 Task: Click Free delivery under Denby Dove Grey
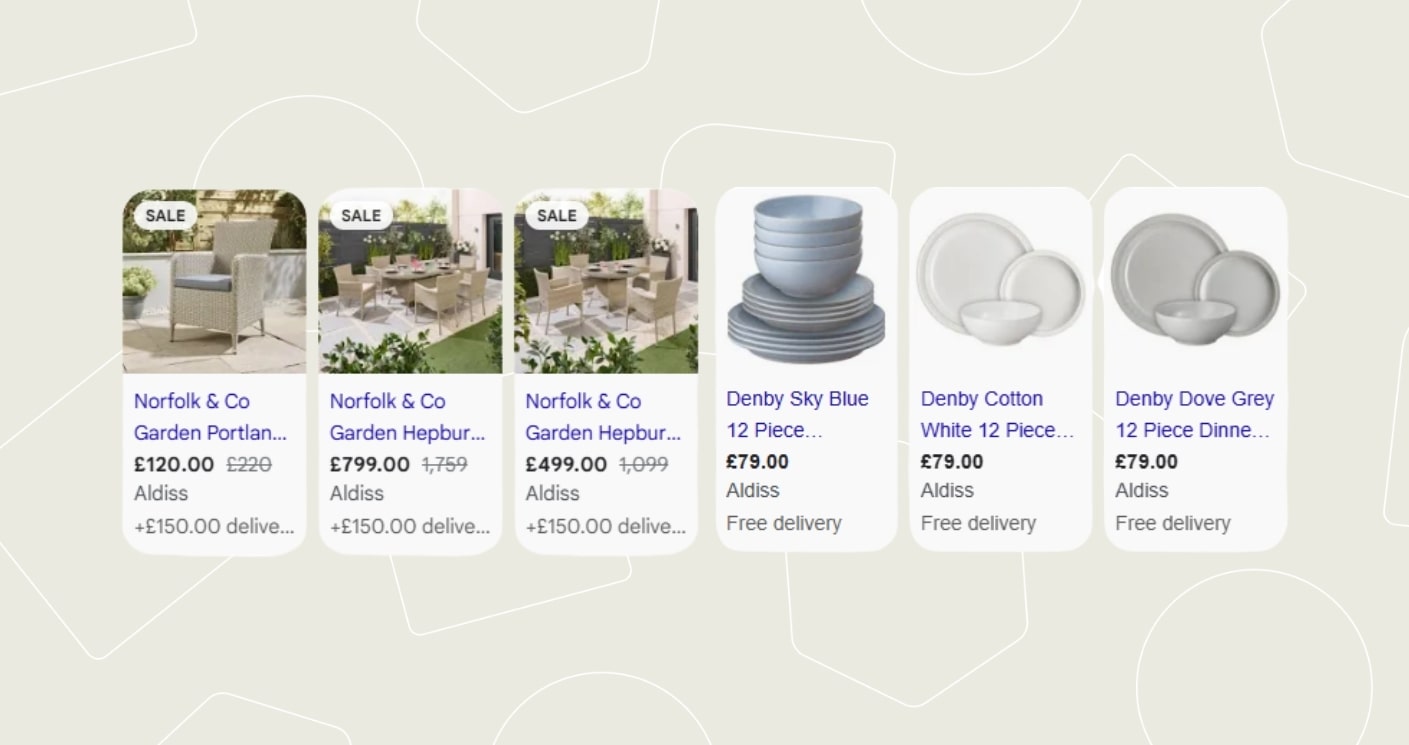pos(1172,523)
